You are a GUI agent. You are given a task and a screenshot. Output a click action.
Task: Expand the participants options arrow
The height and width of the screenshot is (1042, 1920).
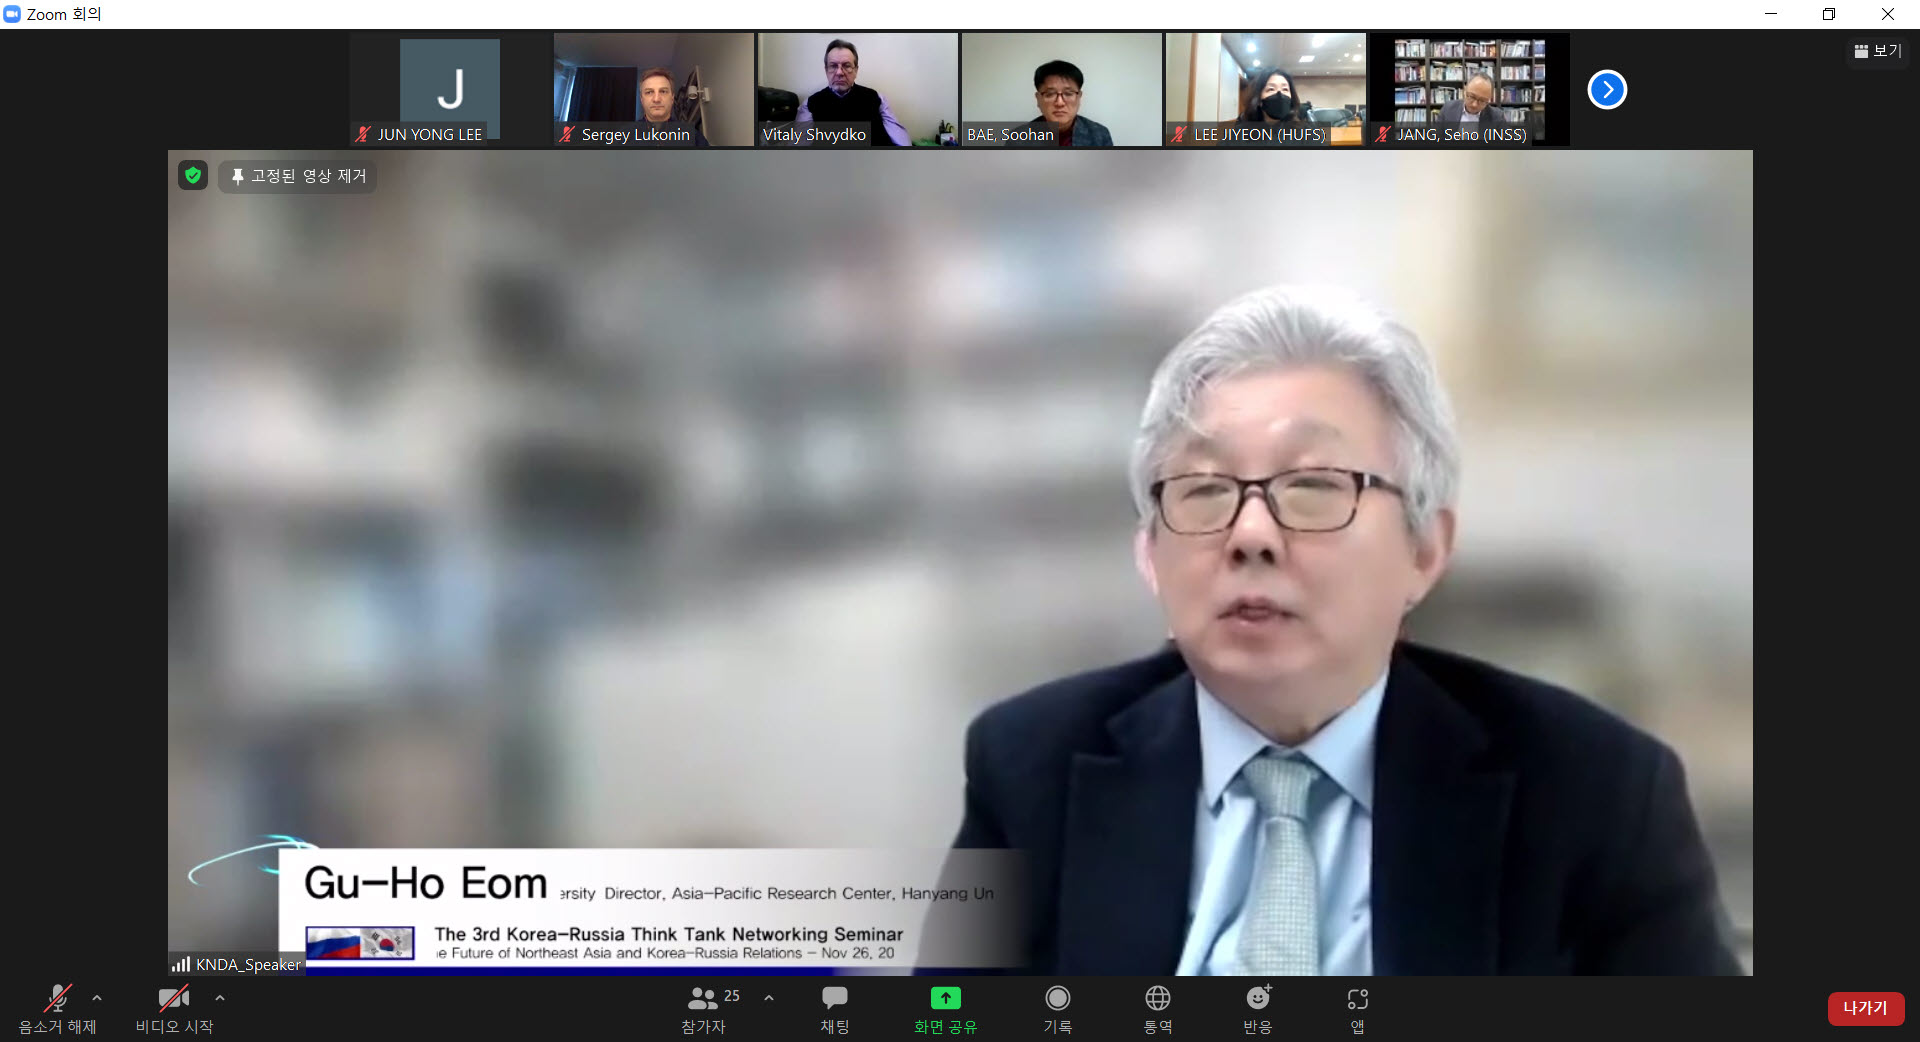click(769, 998)
